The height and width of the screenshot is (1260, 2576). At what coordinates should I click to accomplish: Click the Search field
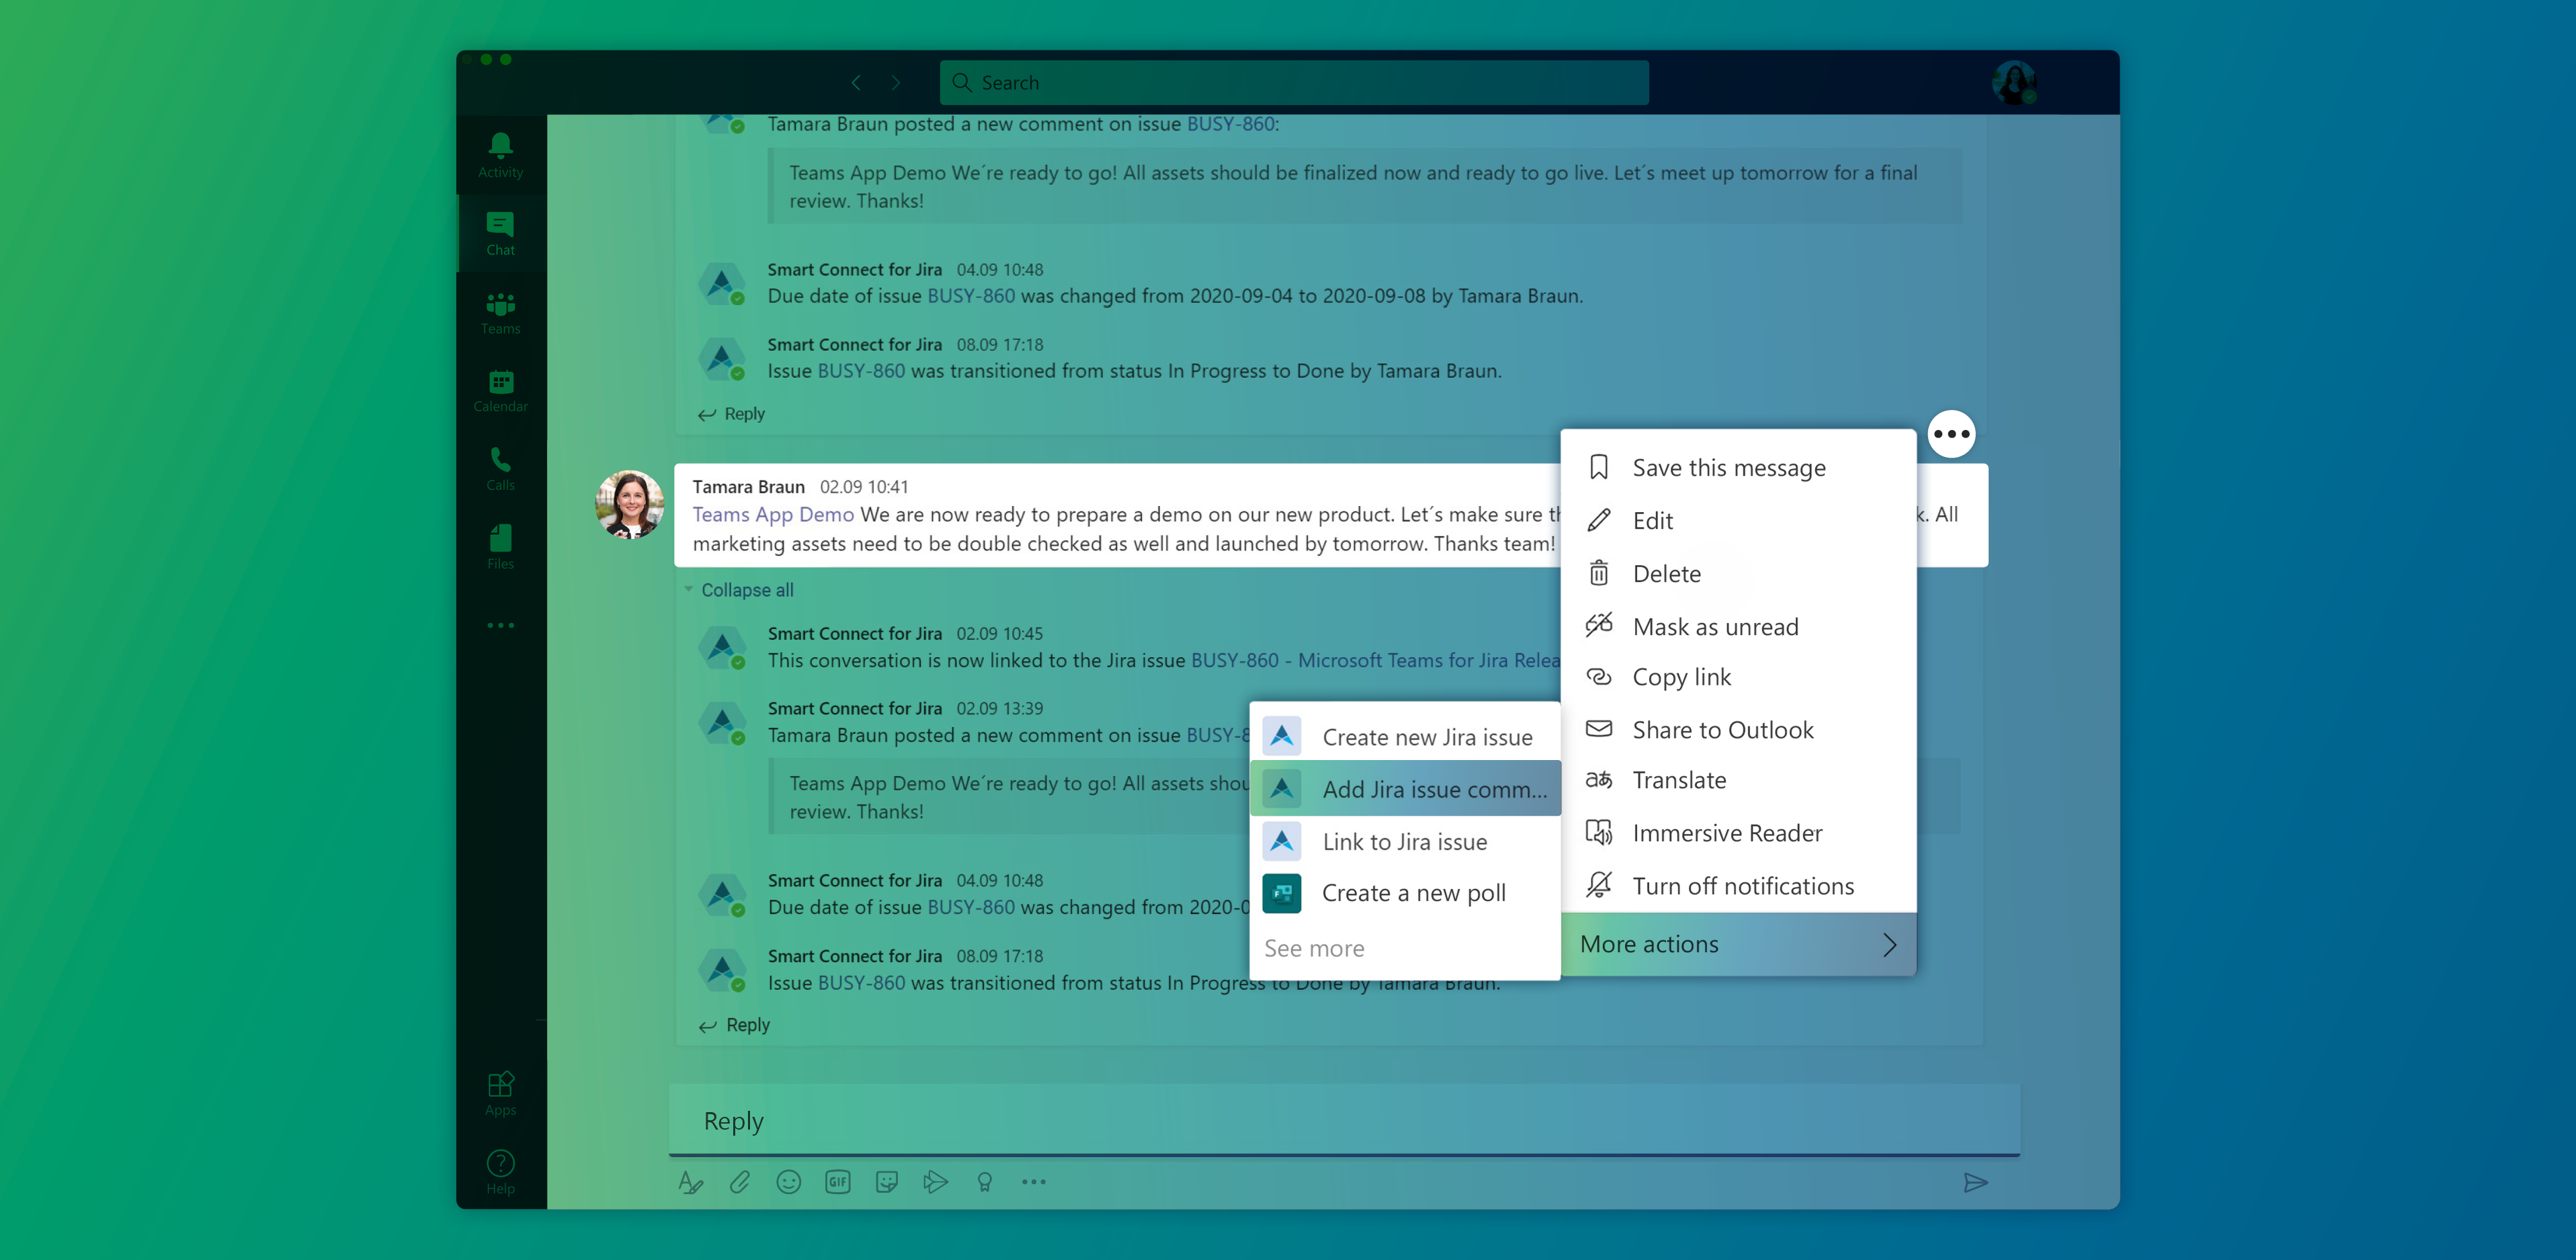pyautogui.click(x=1294, y=83)
